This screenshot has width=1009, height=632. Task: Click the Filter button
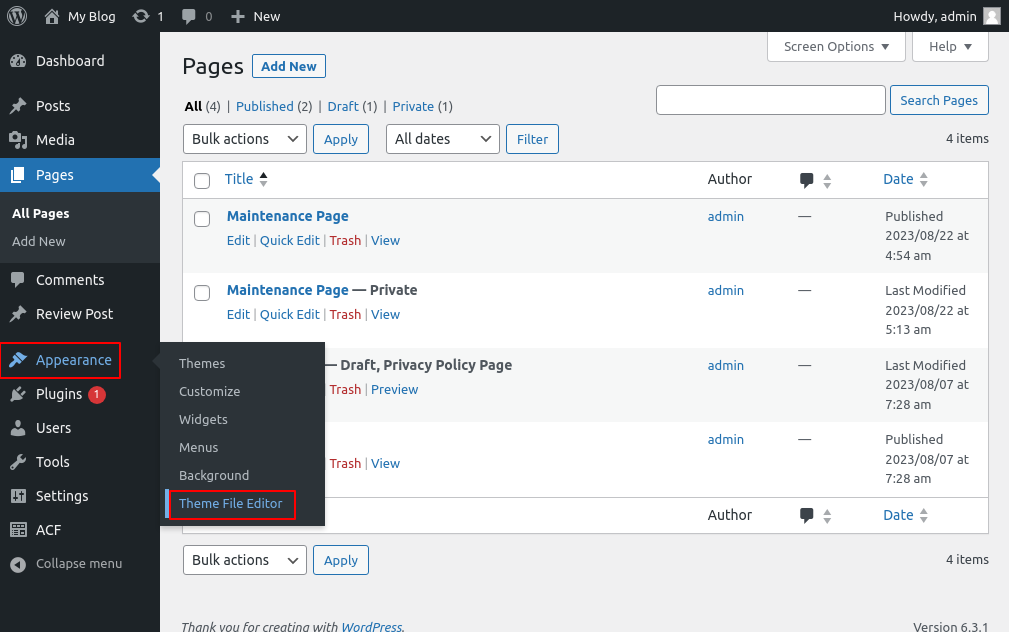[x=532, y=139]
